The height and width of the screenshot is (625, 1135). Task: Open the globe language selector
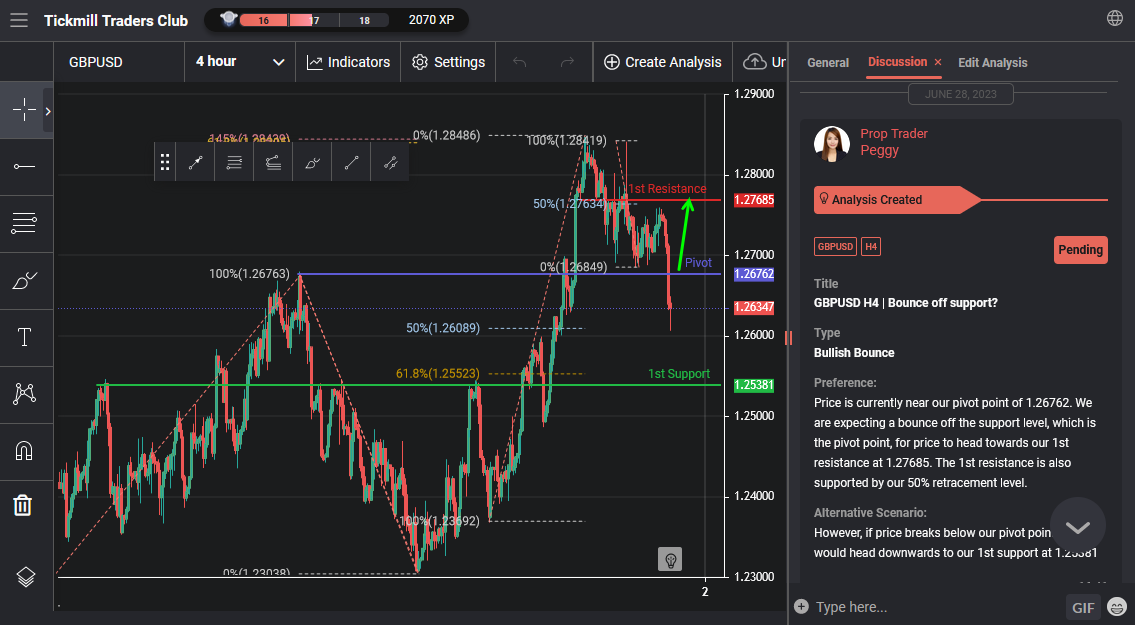pyautogui.click(x=1115, y=19)
